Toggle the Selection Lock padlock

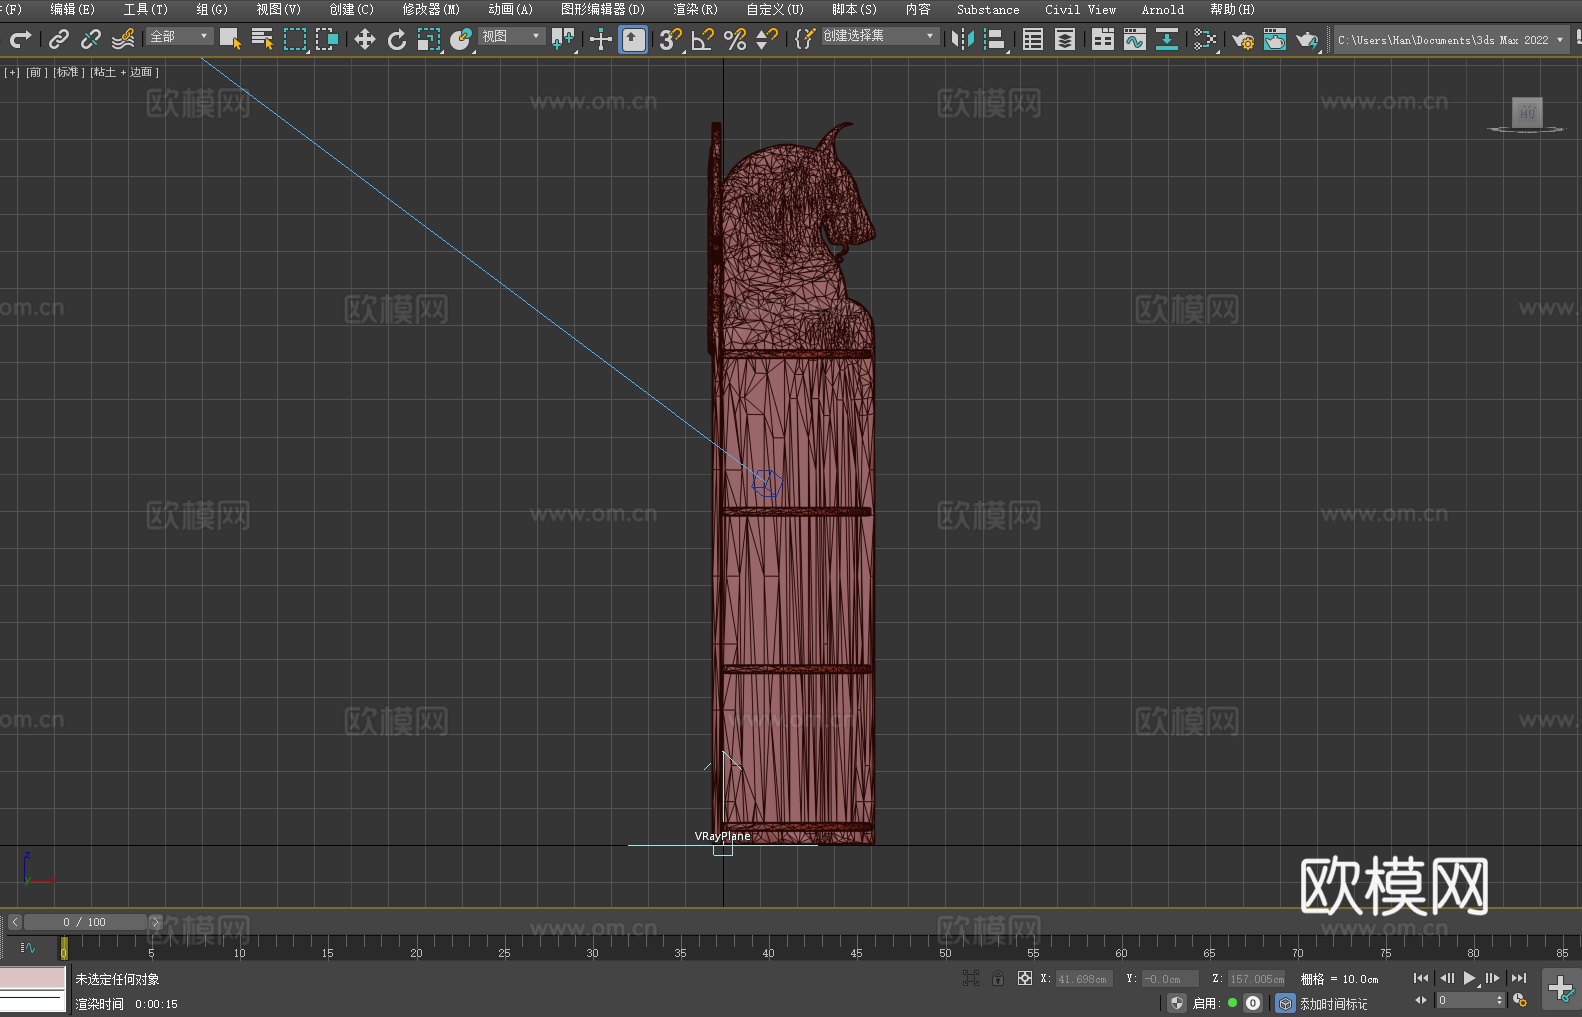point(998,978)
